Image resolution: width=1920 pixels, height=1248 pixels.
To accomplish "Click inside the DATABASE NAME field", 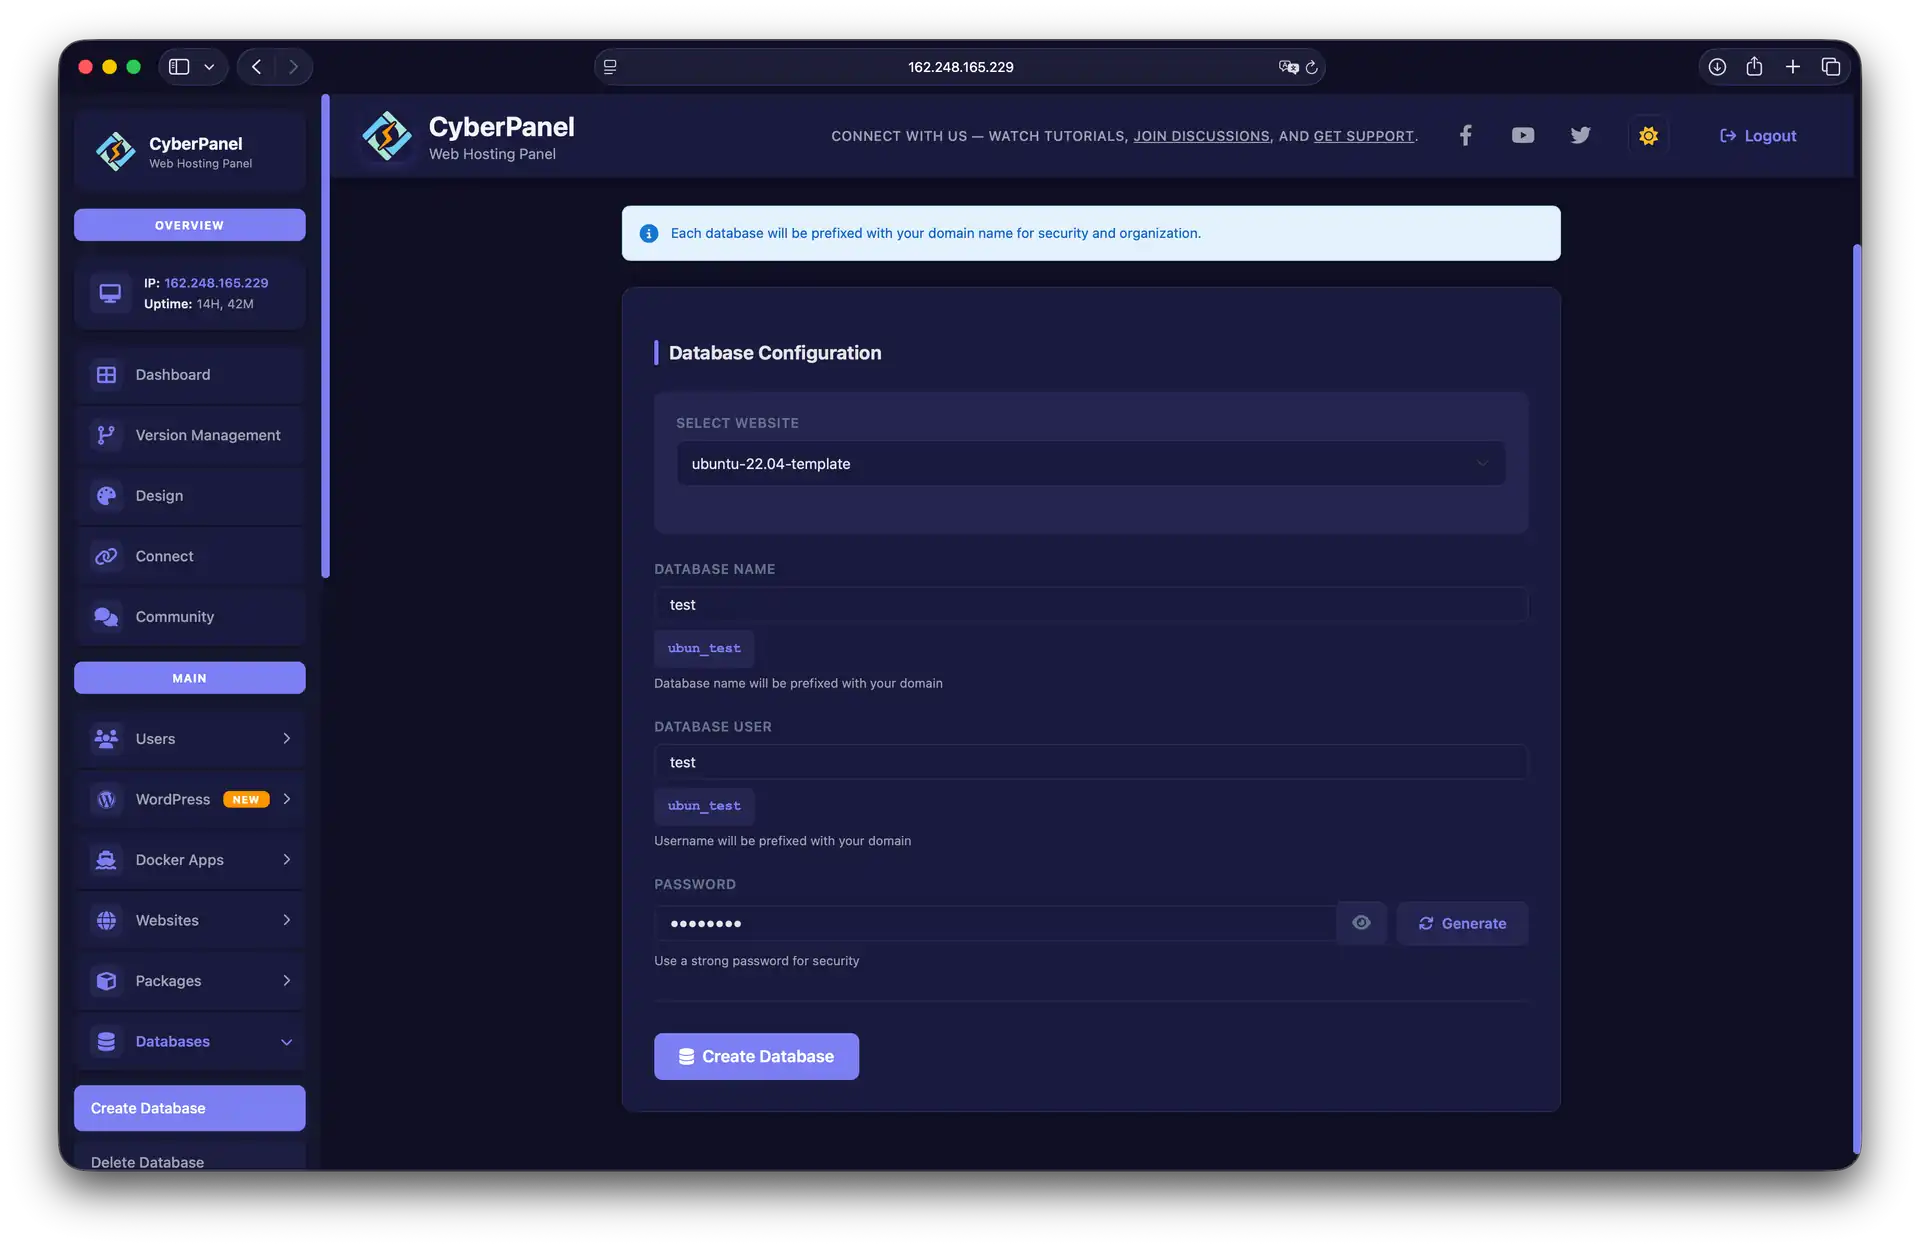I will click(x=1090, y=604).
